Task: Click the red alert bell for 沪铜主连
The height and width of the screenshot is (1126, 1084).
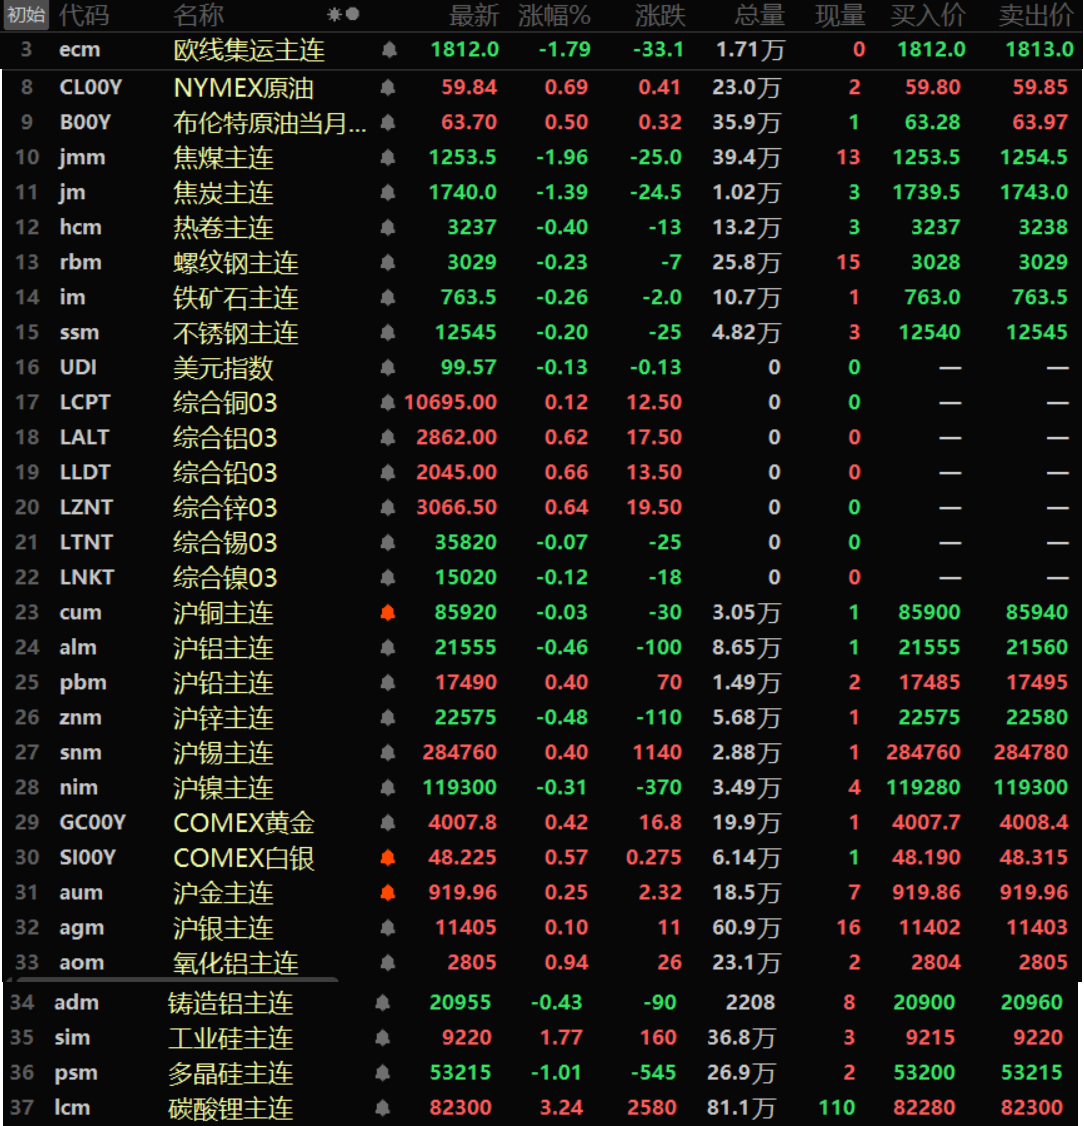Action: pyautogui.click(x=388, y=613)
